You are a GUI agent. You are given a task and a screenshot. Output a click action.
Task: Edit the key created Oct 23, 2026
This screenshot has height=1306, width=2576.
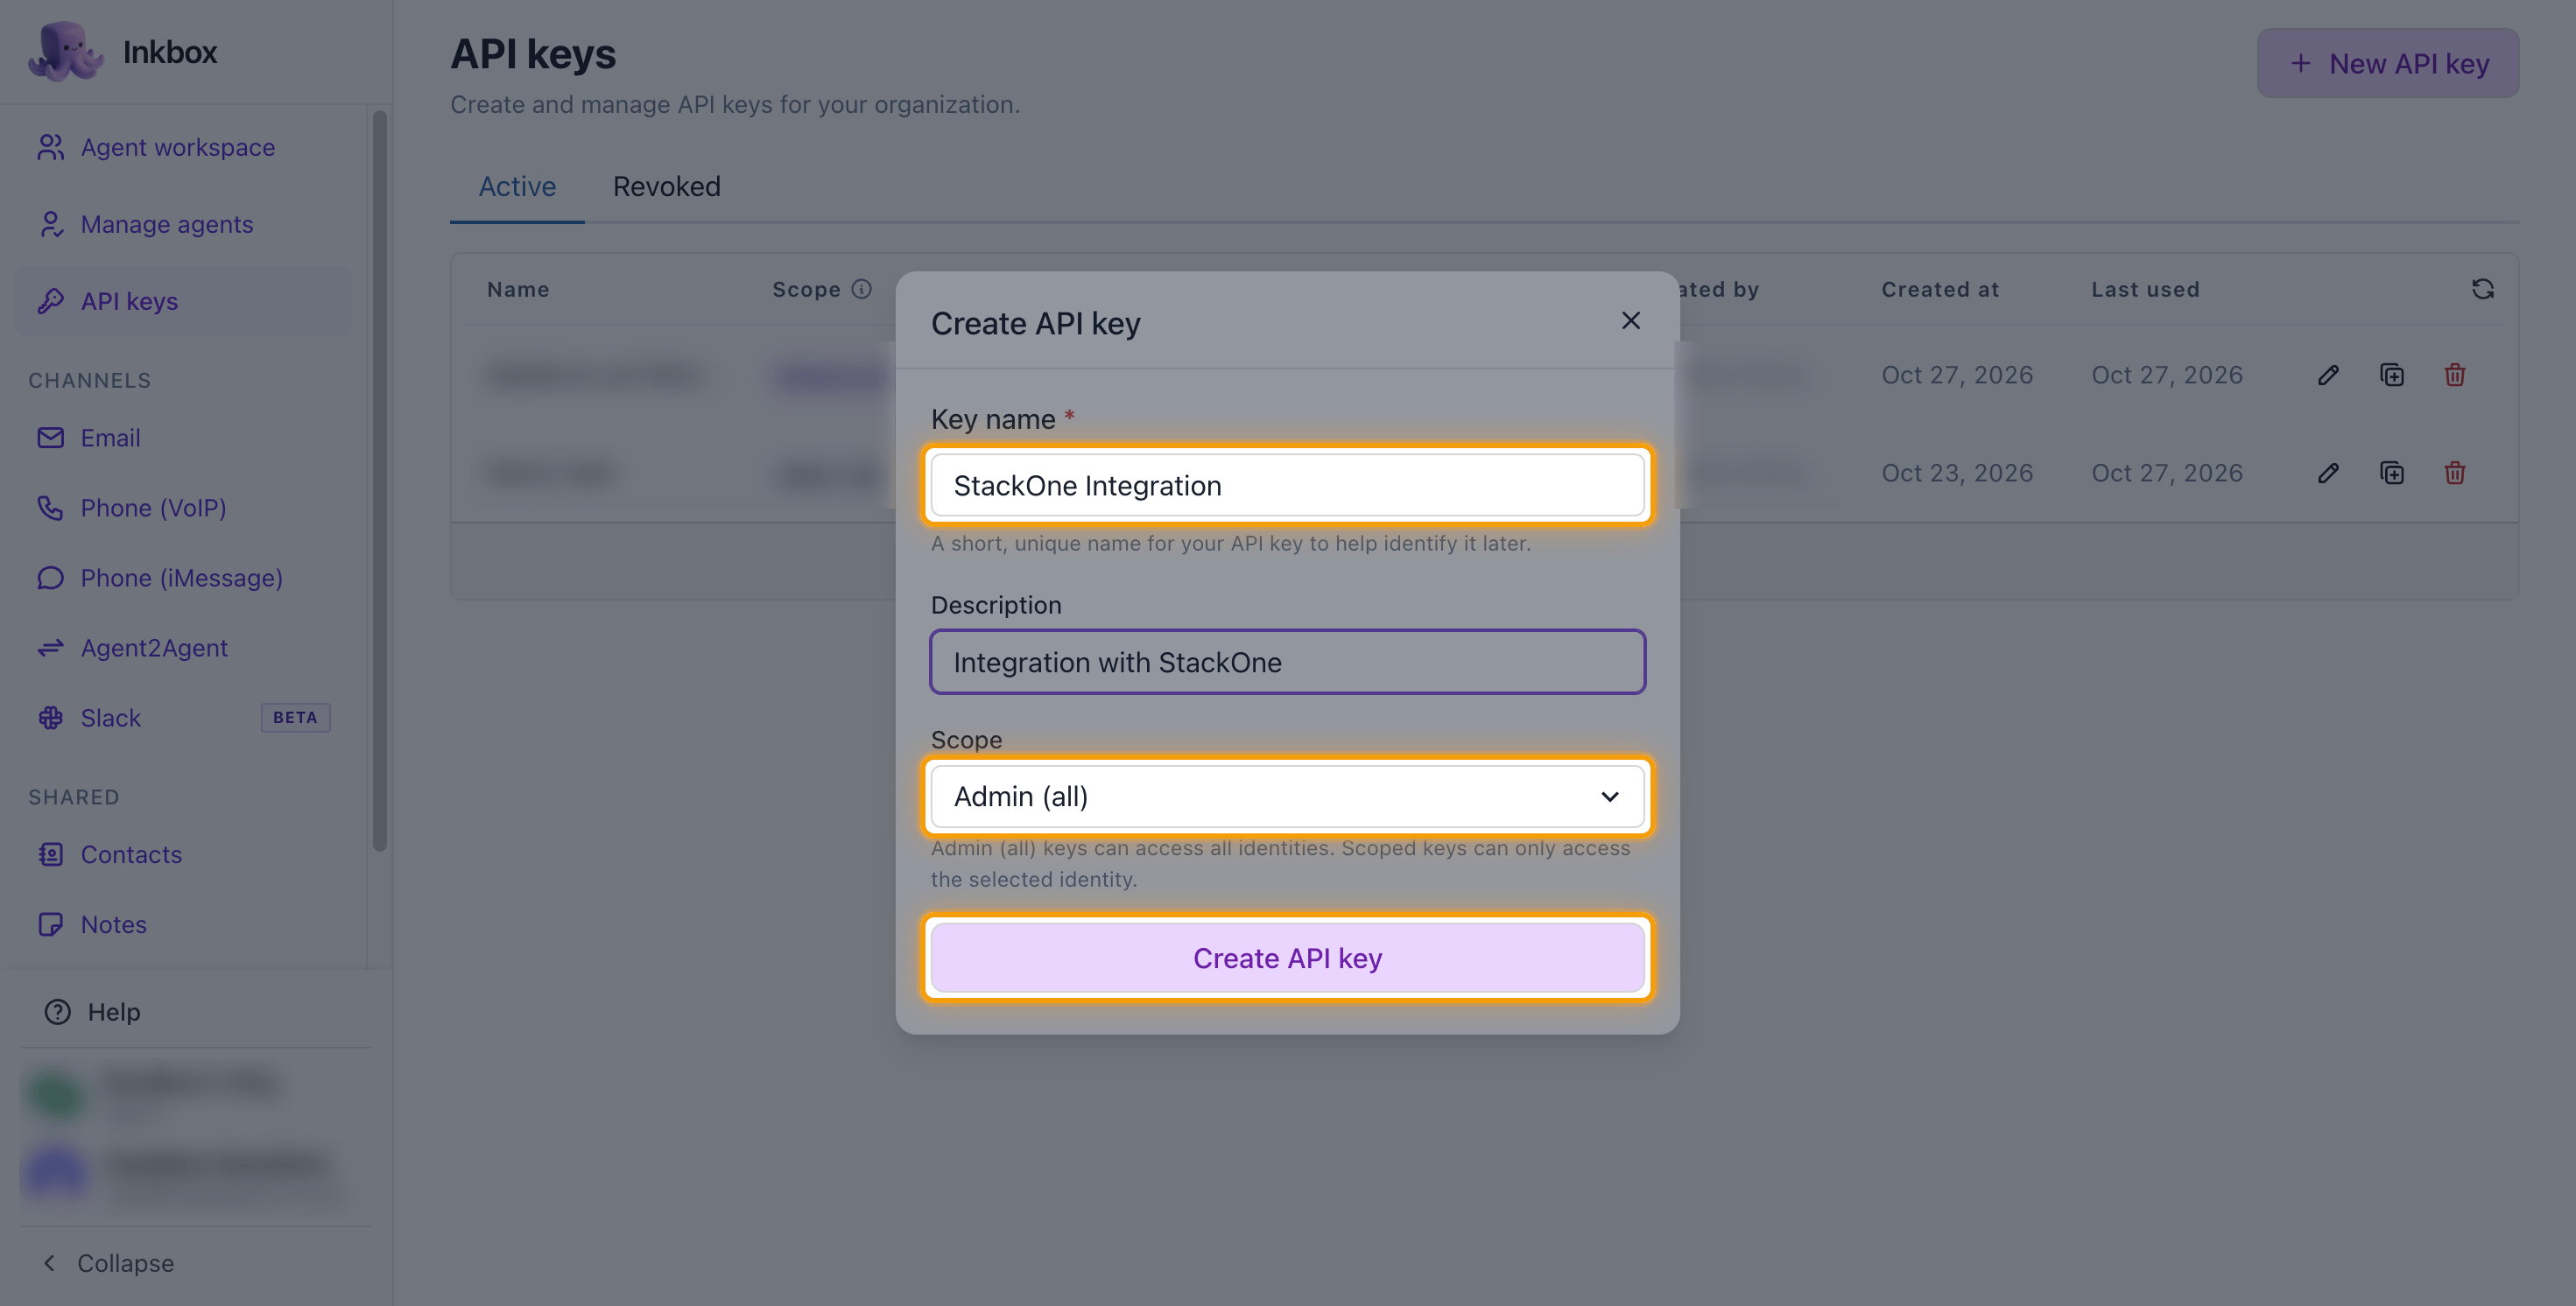pos(2328,473)
